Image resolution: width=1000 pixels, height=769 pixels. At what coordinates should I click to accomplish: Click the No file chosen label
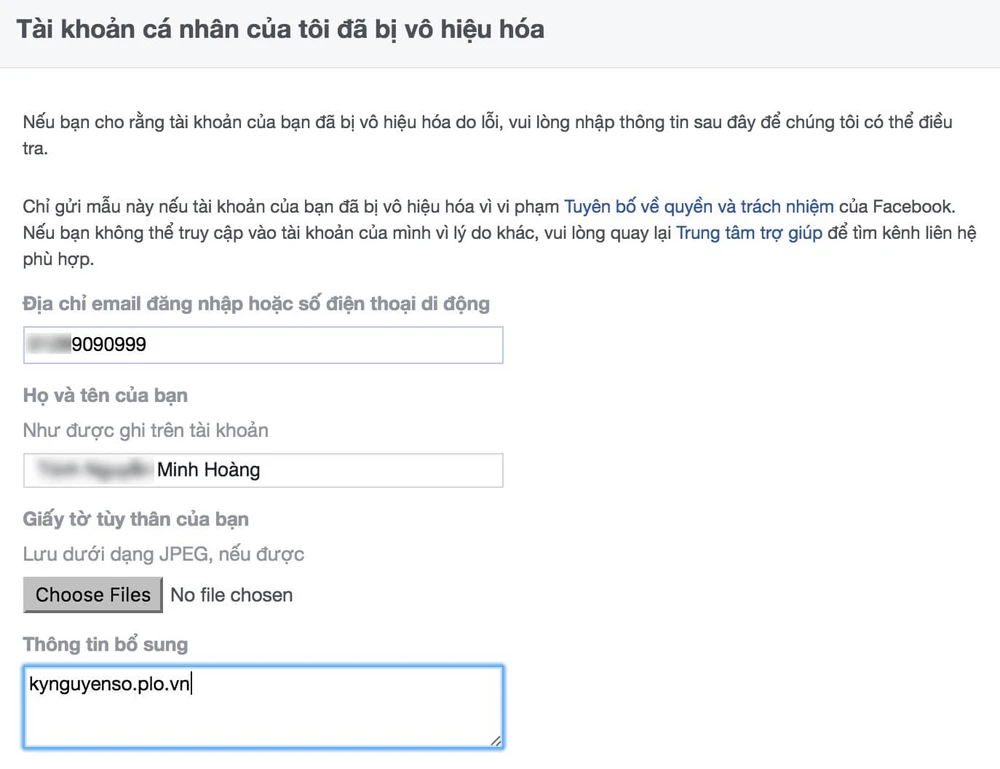point(231,595)
